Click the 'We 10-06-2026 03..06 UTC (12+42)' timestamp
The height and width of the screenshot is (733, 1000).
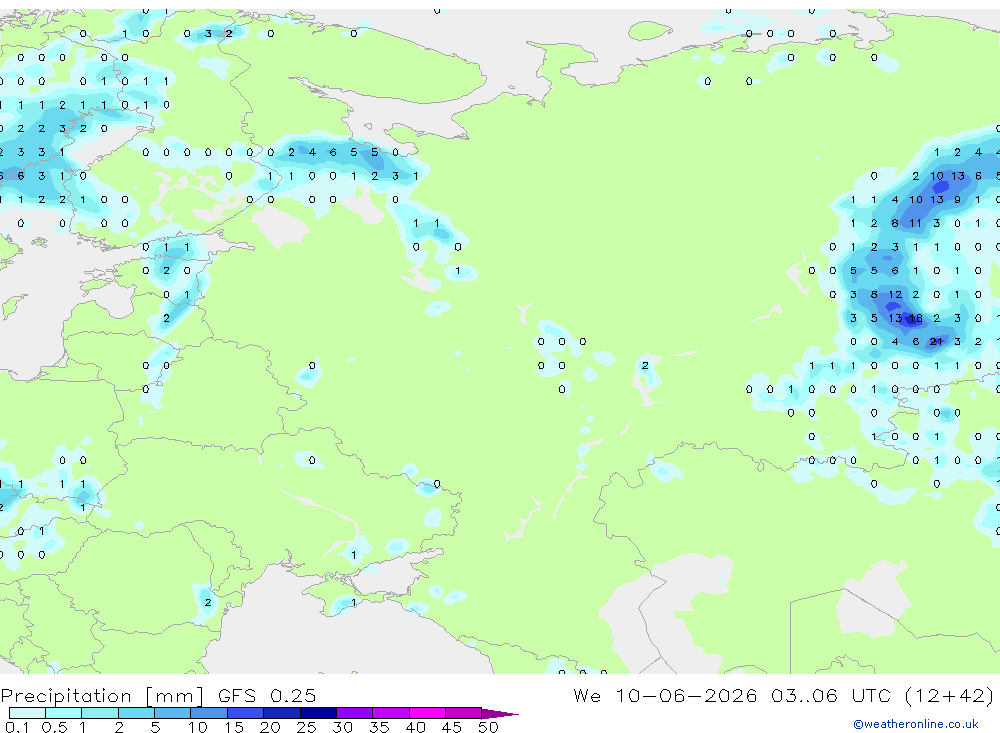[784, 696]
